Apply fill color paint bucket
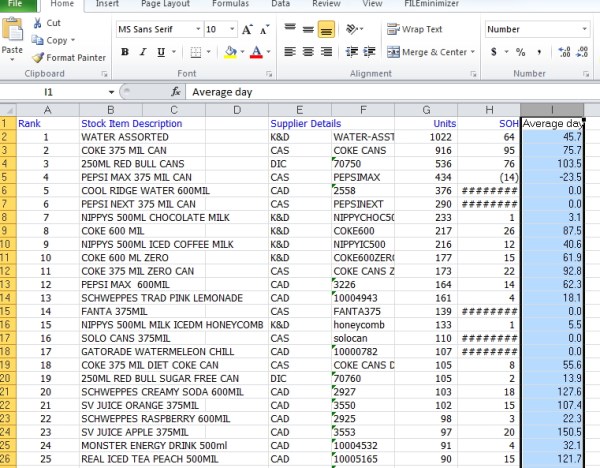The image size is (600, 468). (x=230, y=52)
